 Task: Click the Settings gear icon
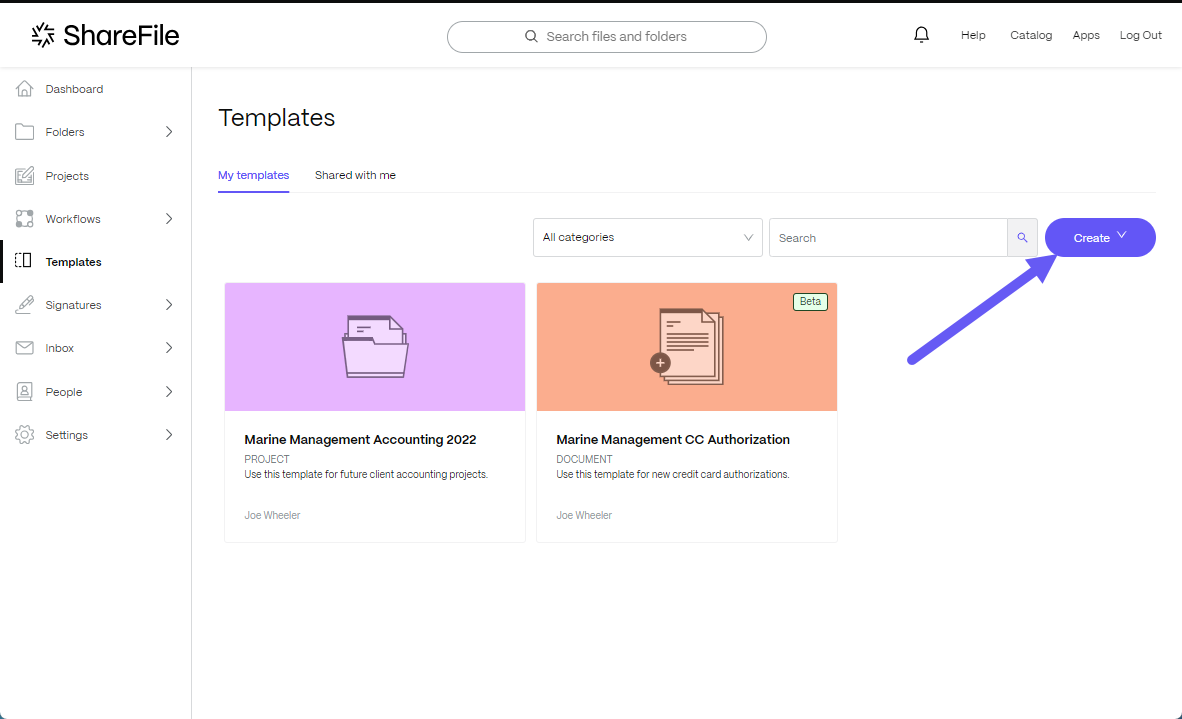click(x=24, y=435)
